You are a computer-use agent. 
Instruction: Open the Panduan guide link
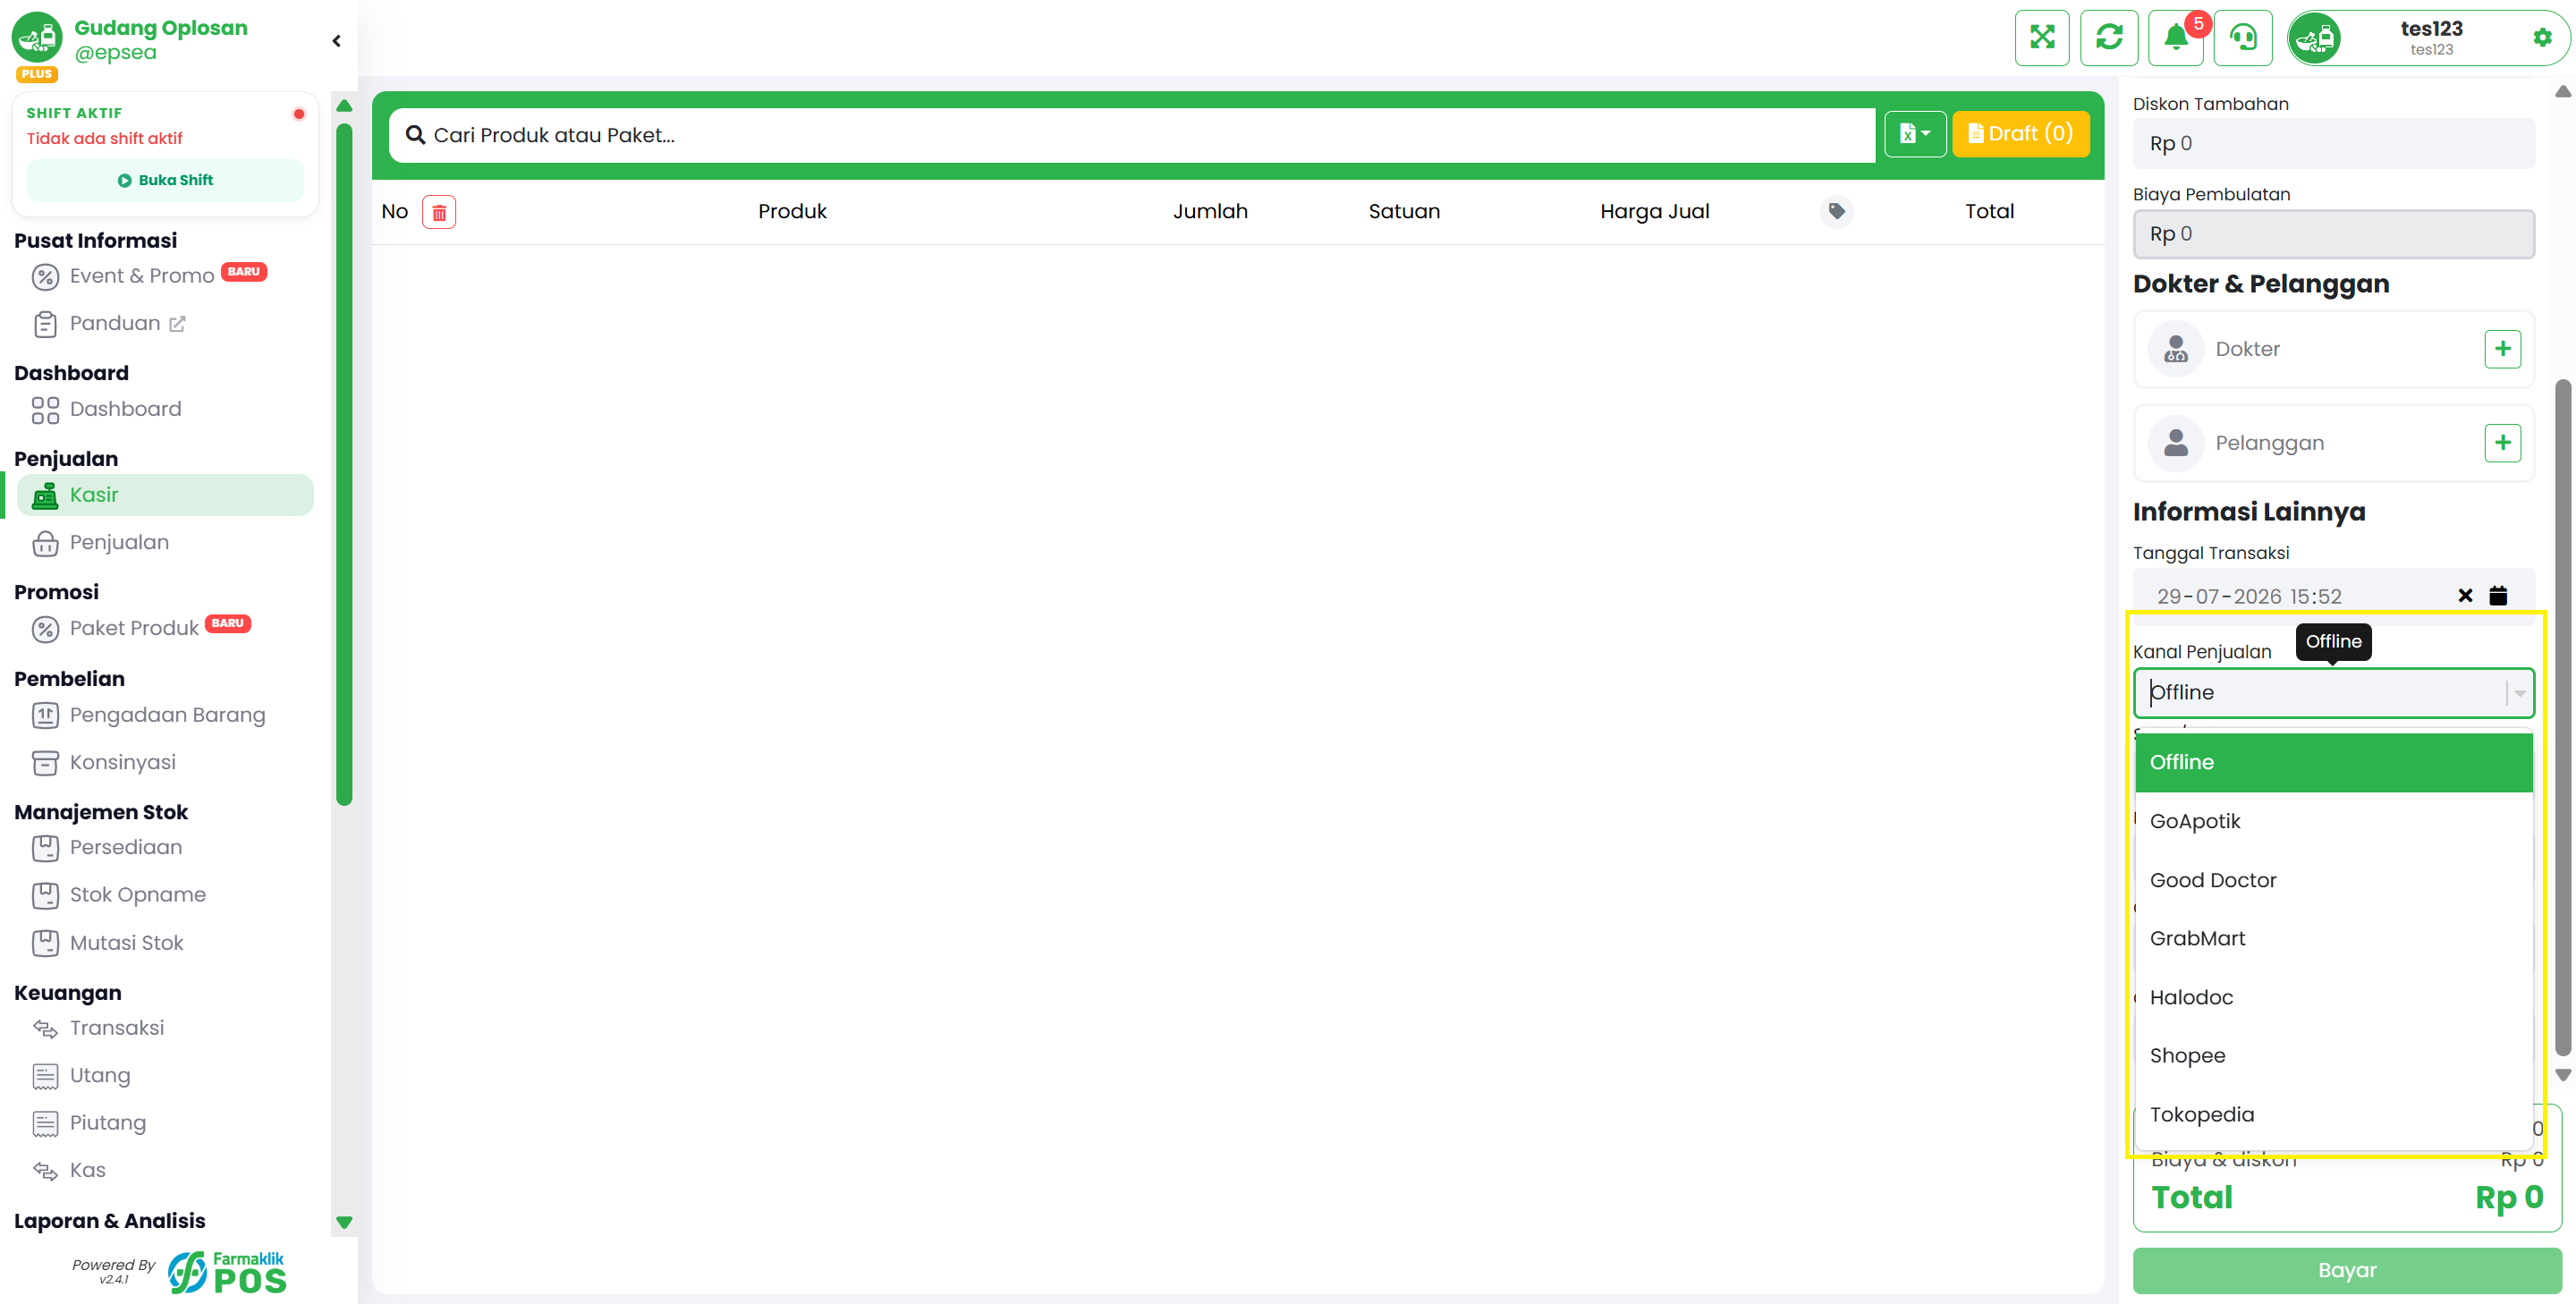[x=165, y=324]
